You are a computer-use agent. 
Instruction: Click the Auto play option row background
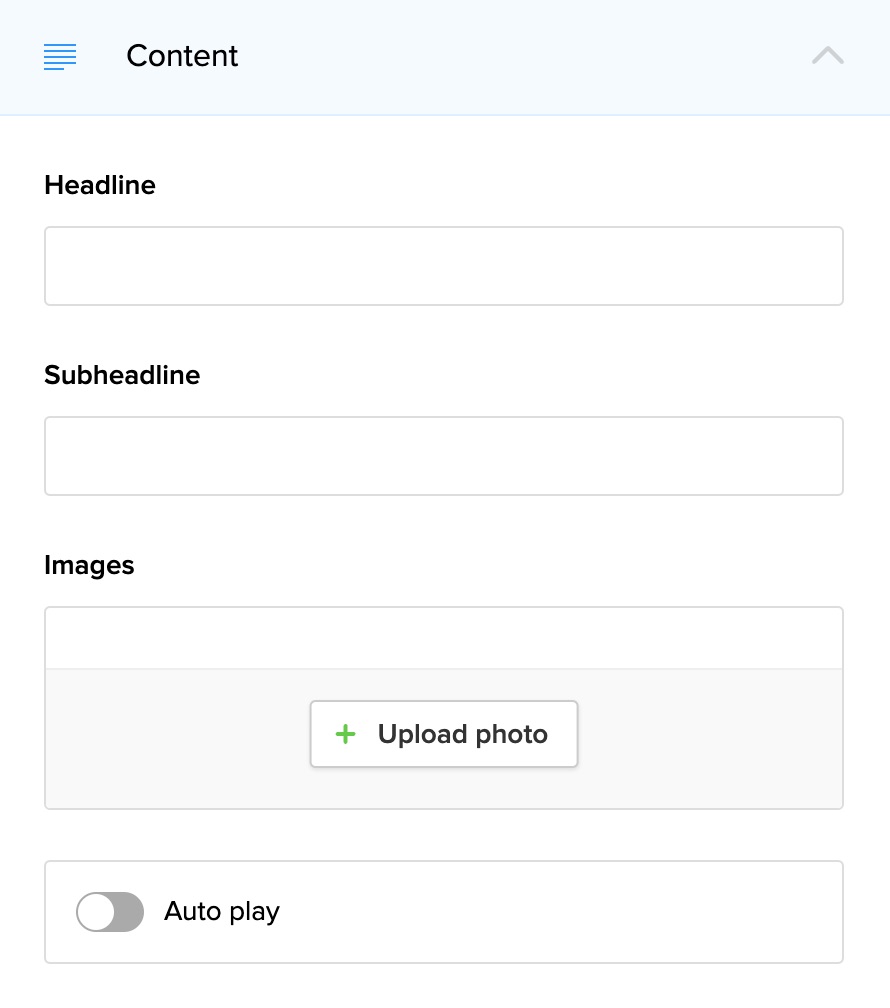pos(560,912)
